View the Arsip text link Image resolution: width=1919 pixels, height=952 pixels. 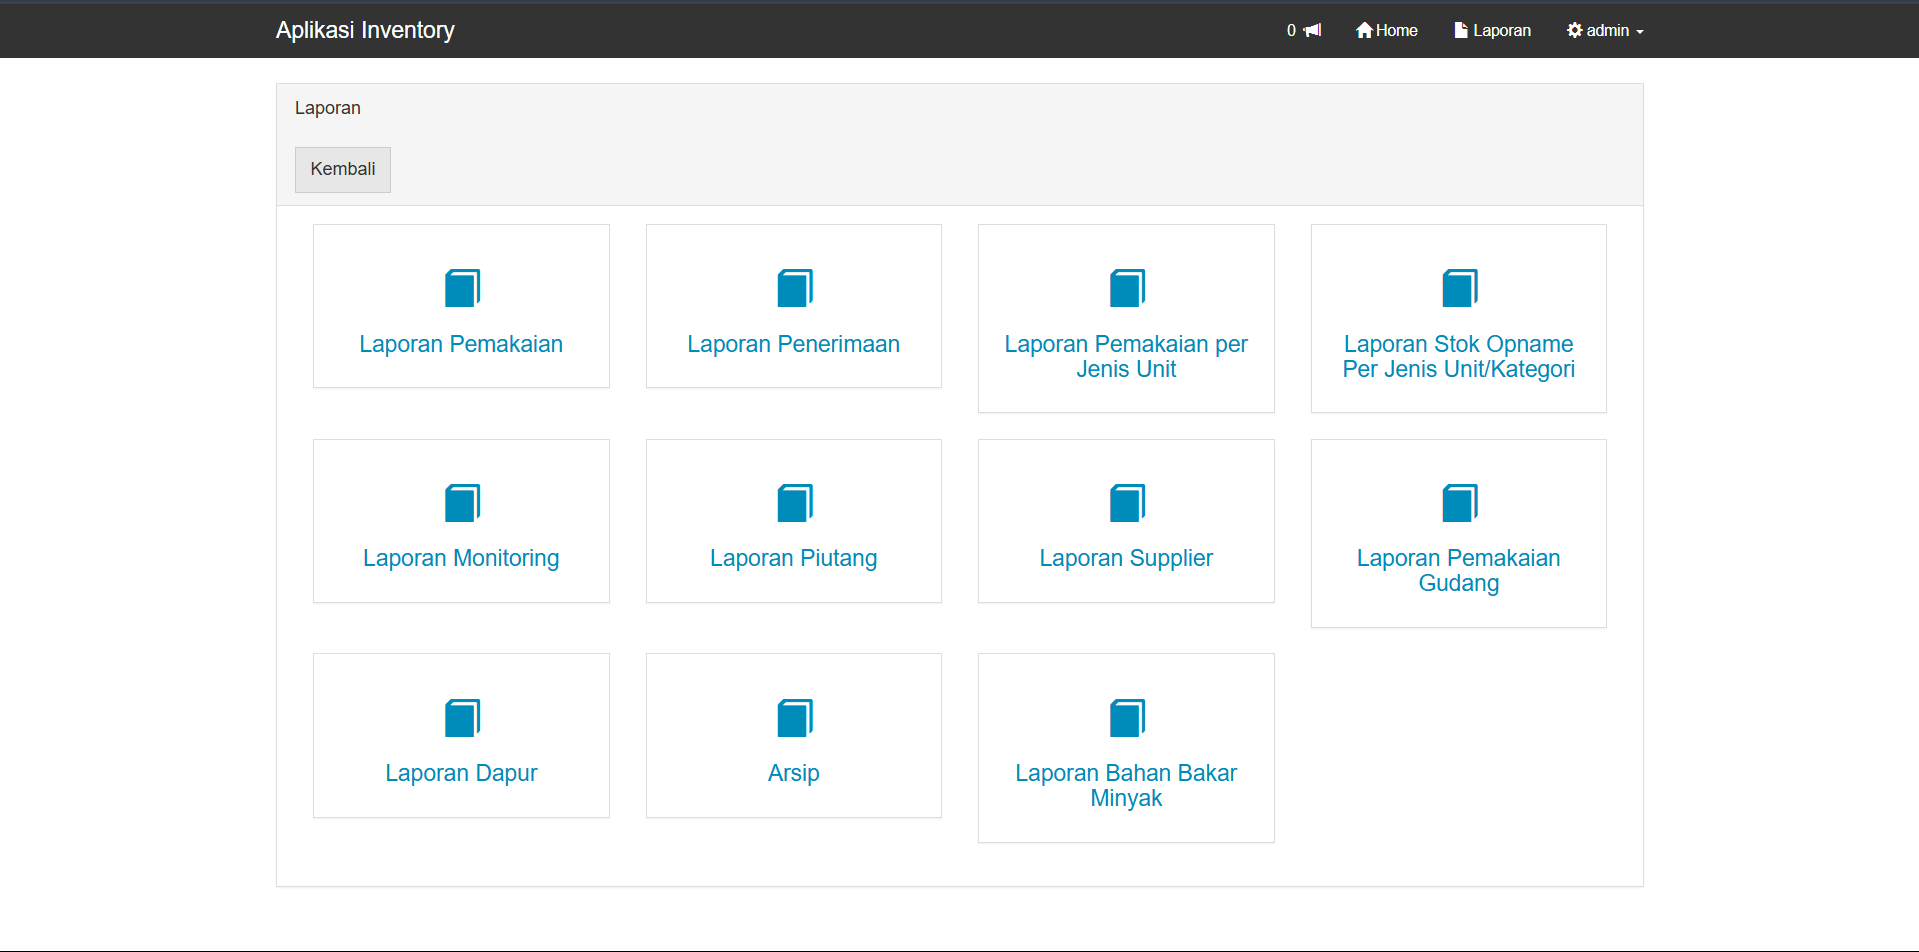click(794, 773)
